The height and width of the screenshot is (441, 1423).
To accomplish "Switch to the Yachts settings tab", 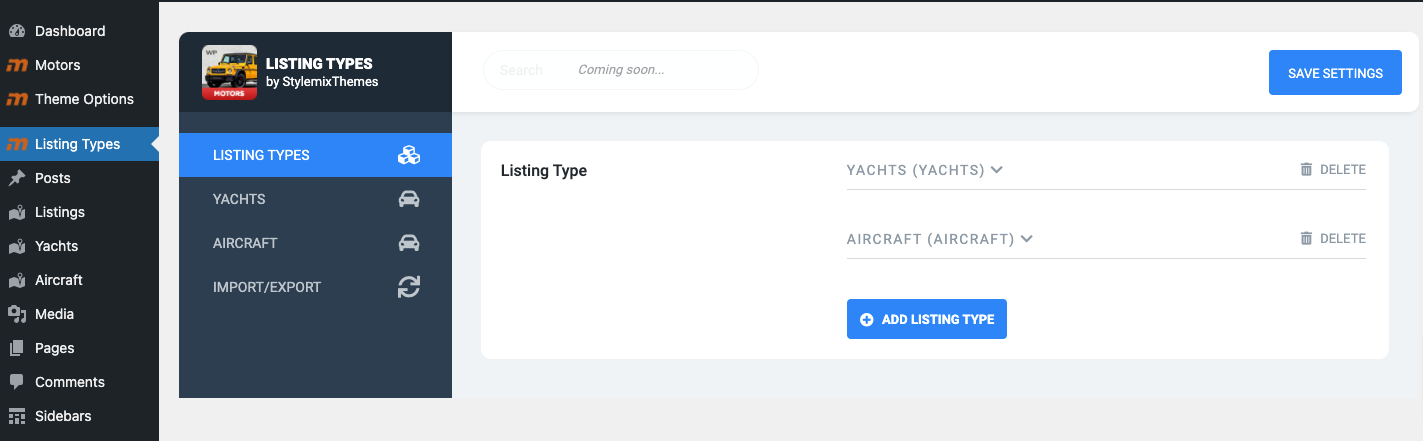I will click(240, 199).
